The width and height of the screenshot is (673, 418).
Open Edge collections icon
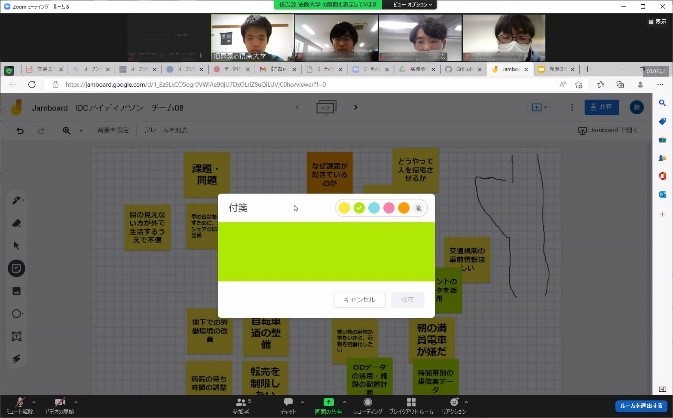(620, 85)
